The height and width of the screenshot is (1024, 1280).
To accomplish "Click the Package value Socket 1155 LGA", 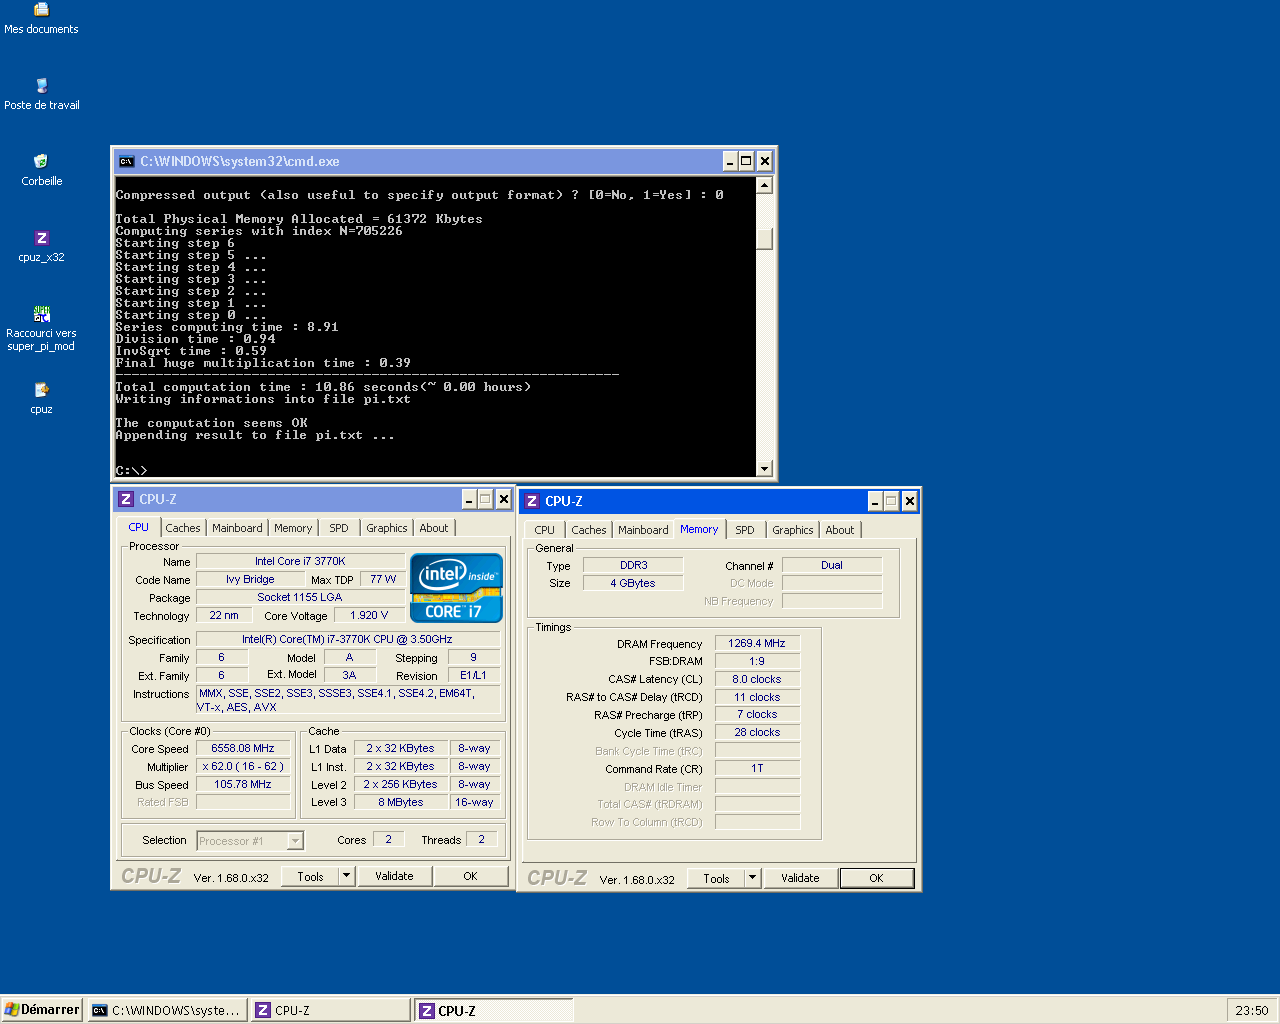I will (x=300, y=597).
